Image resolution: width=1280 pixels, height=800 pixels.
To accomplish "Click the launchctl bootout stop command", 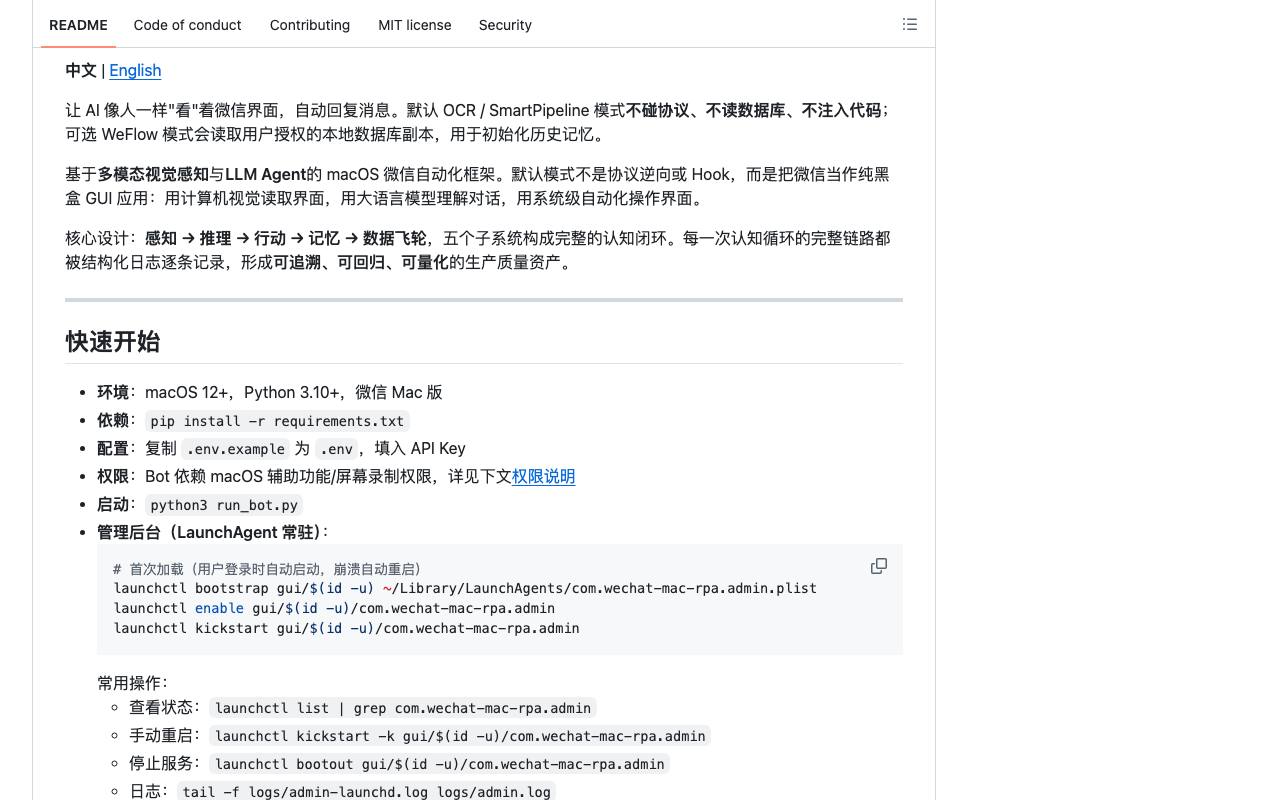I will (439, 764).
